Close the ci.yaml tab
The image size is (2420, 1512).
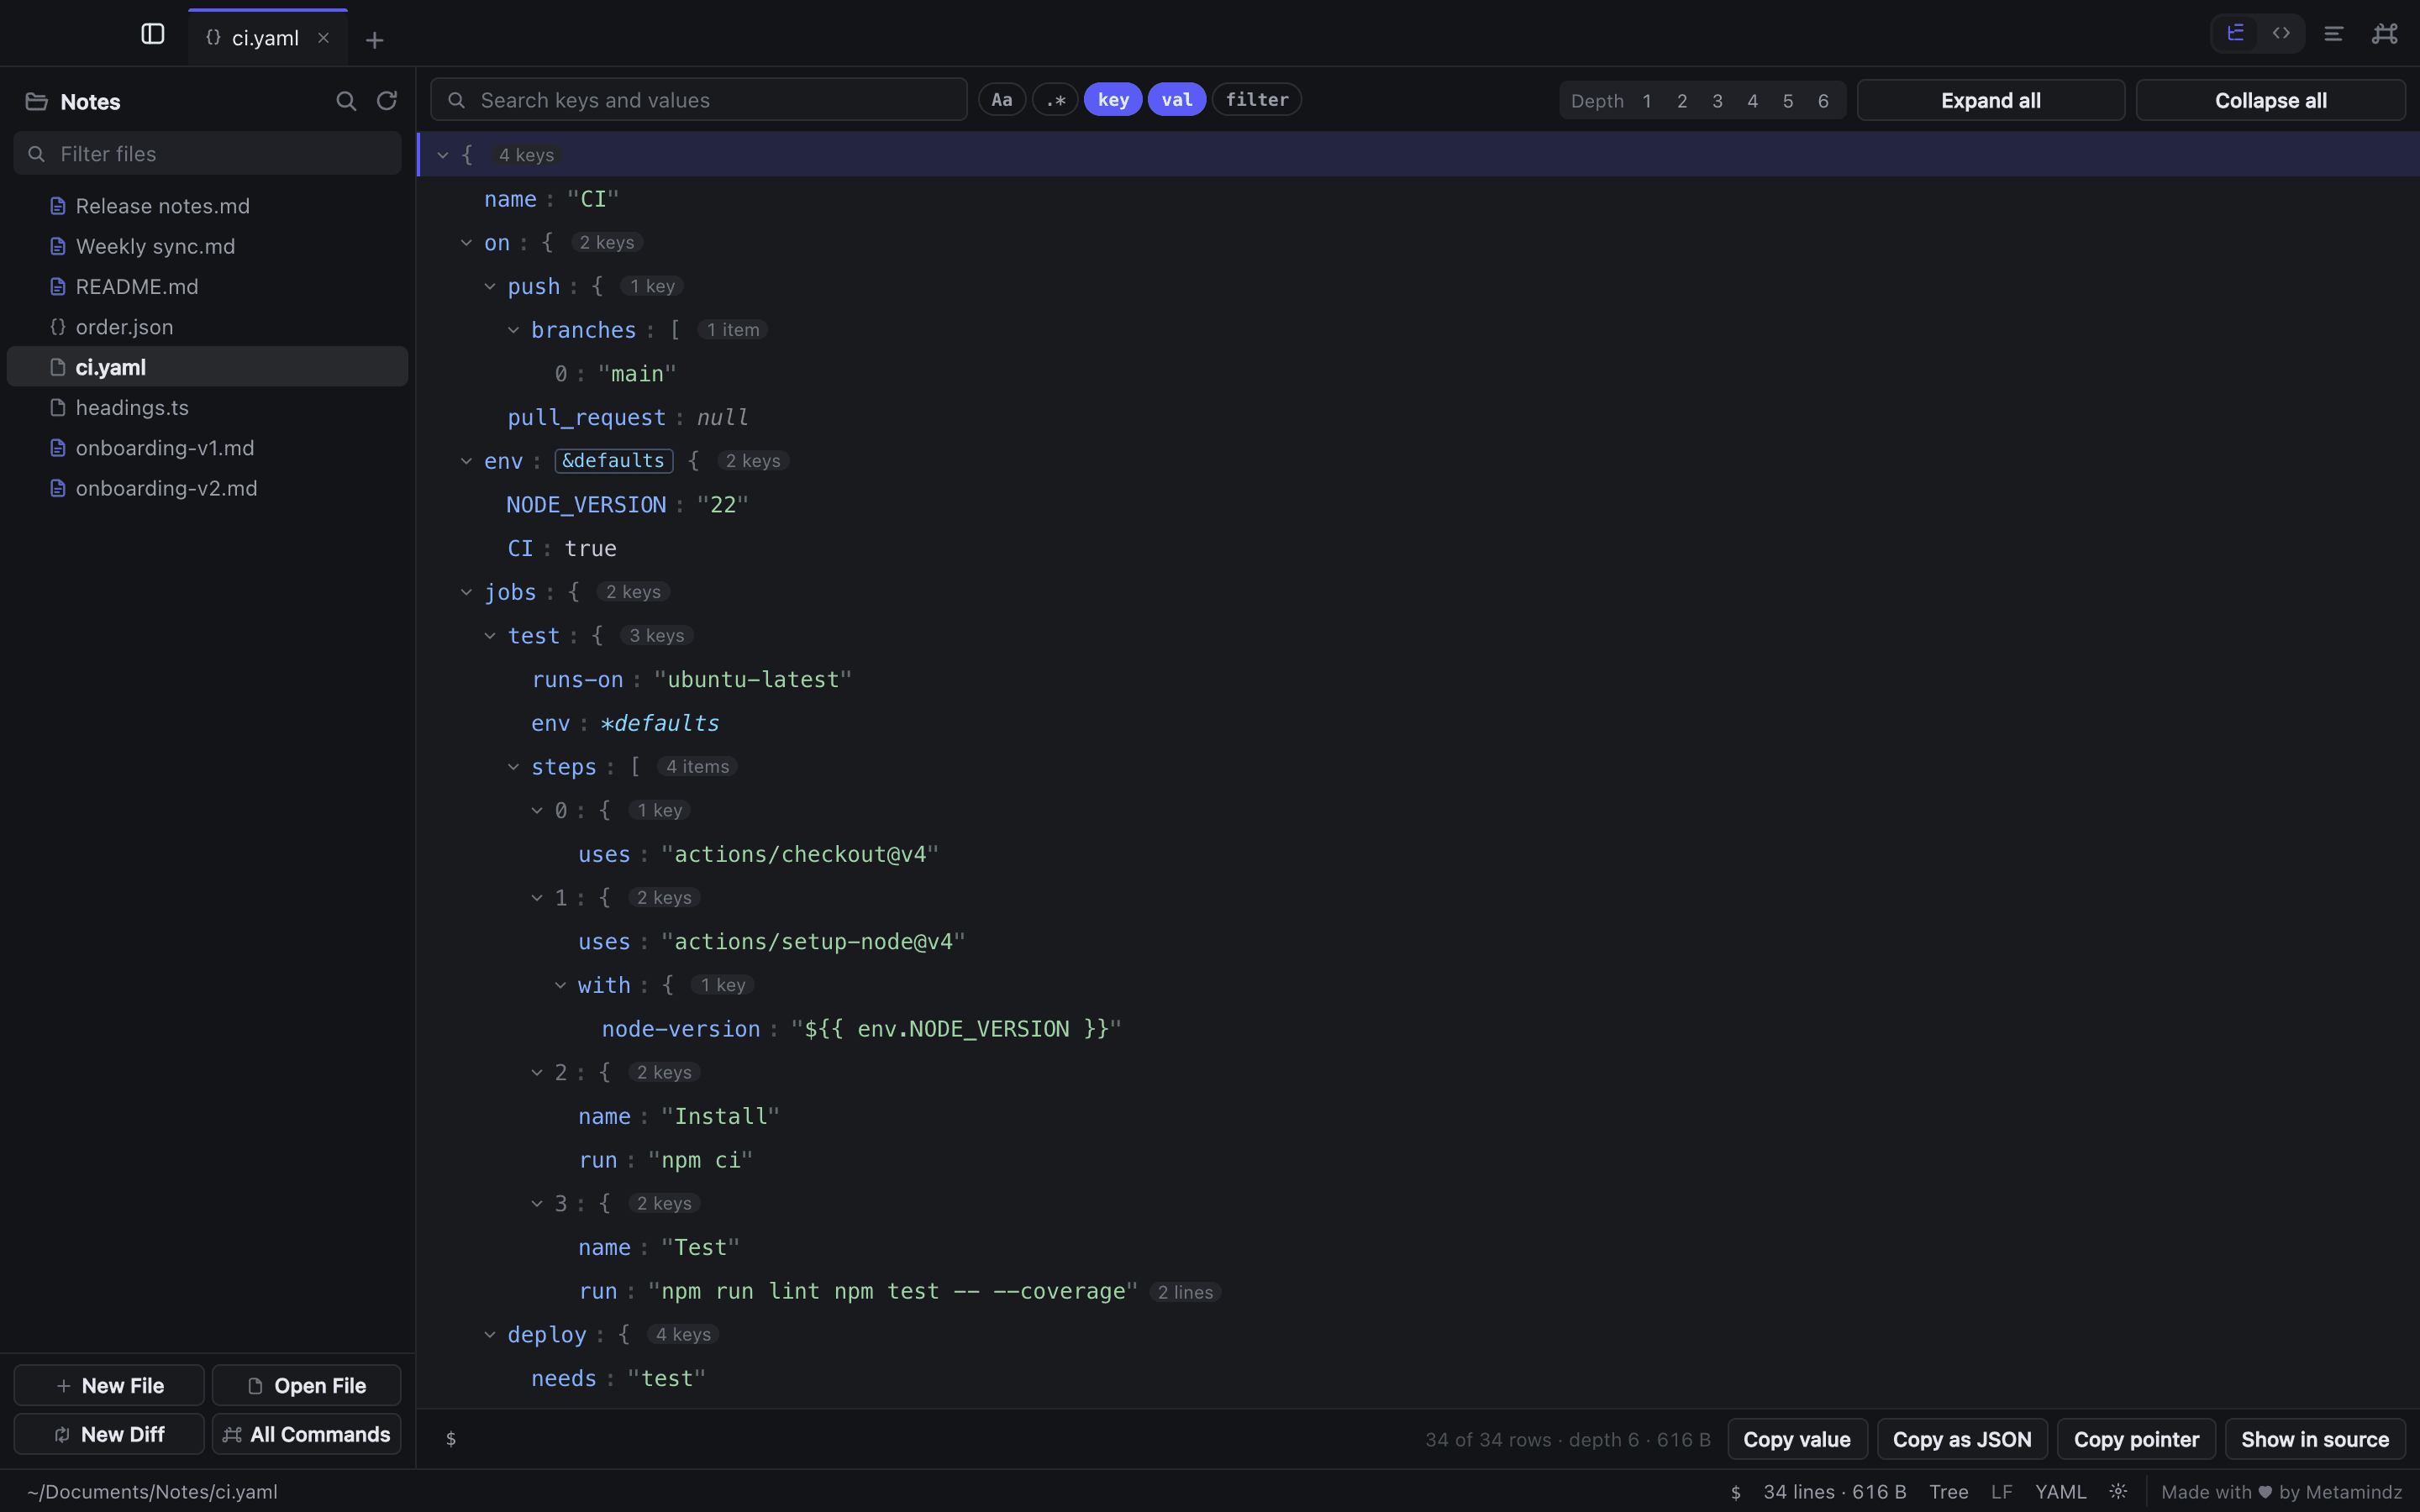pyautogui.click(x=323, y=38)
